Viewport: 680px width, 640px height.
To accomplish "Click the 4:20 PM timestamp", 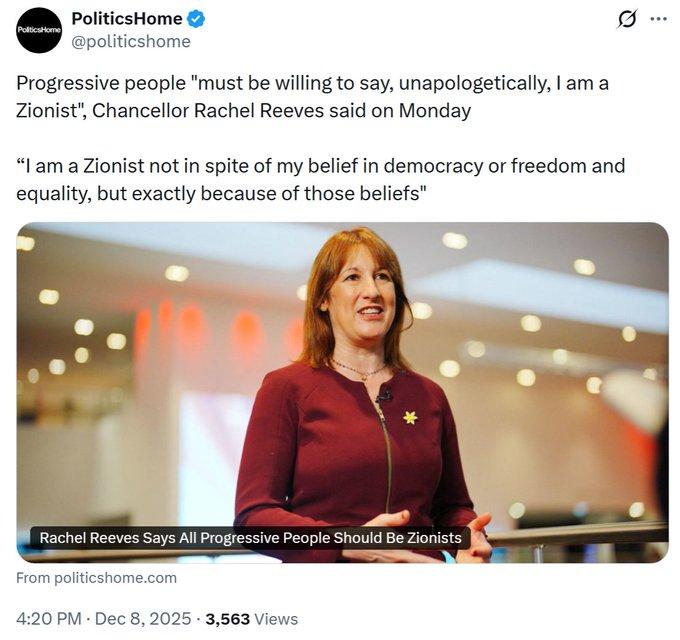I will pos(49,619).
